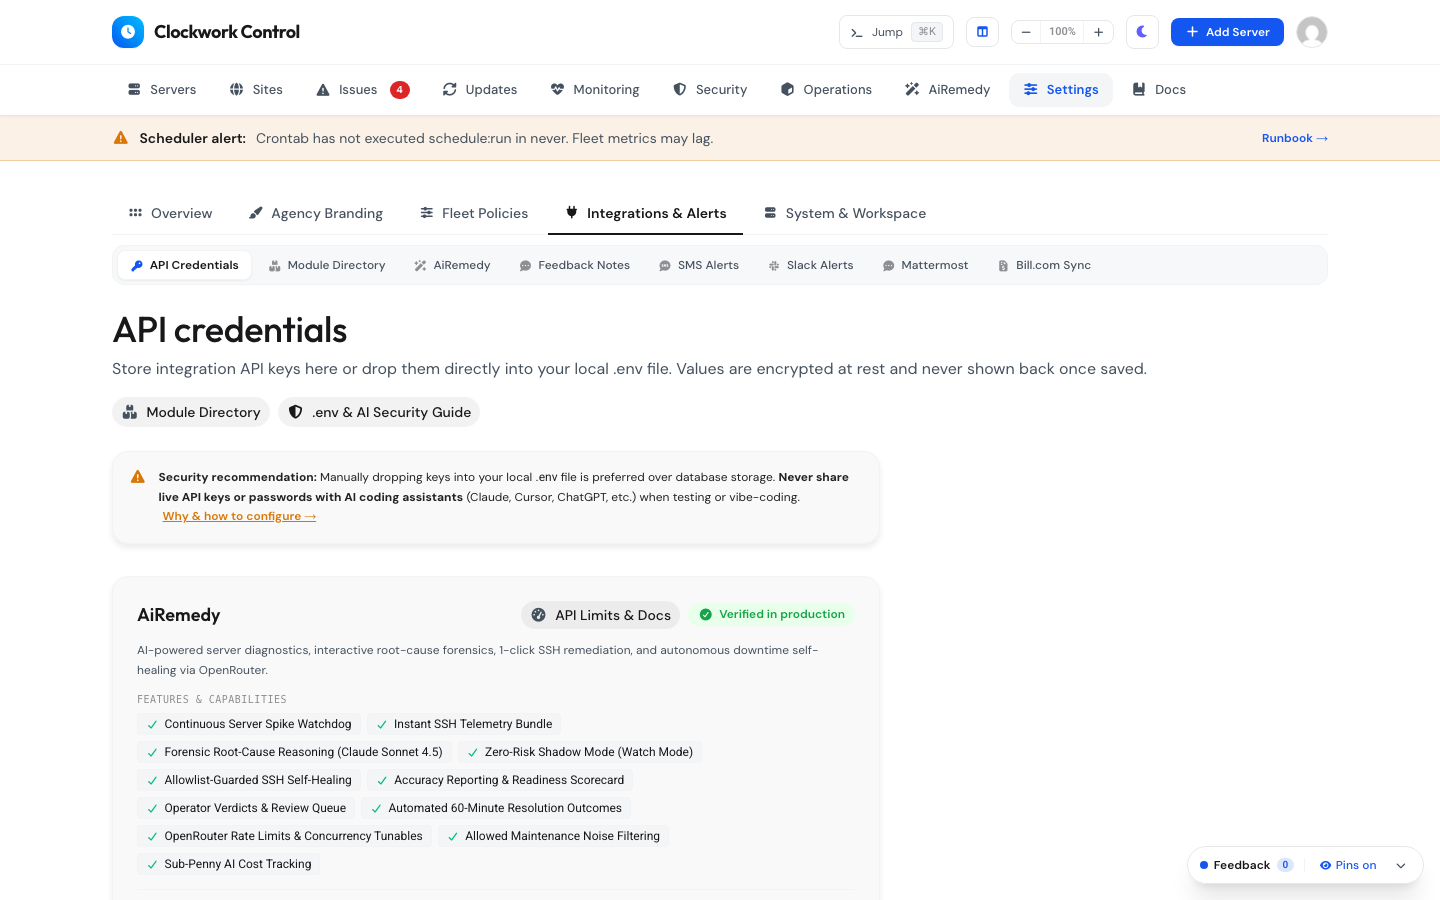Go to the Servers nav item
Screen dimensions: 1440x900
(x=162, y=90)
